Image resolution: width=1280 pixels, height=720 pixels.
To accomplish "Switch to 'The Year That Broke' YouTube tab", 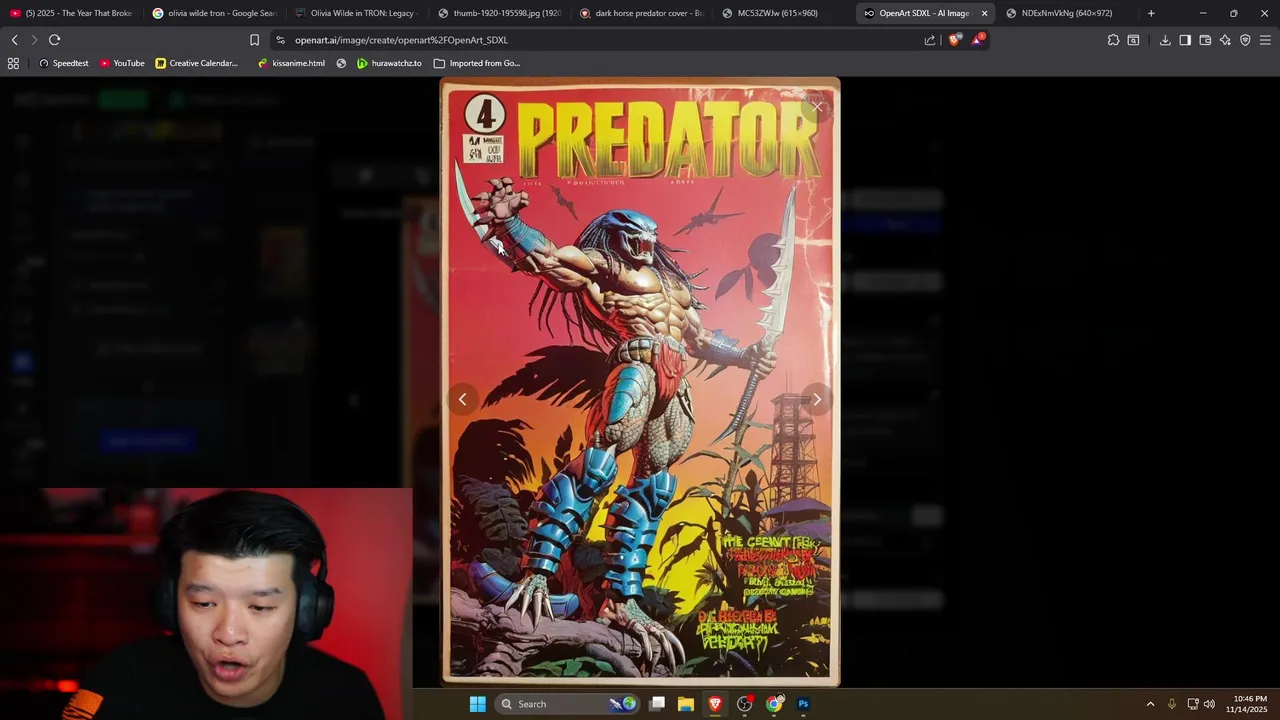I will pyautogui.click(x=71, y=13).
